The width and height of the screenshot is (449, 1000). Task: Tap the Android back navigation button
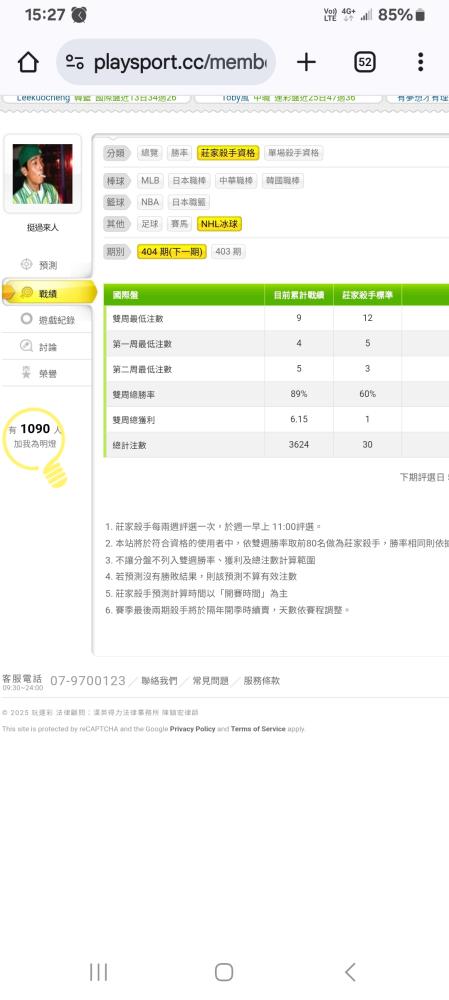pos(350,972)
